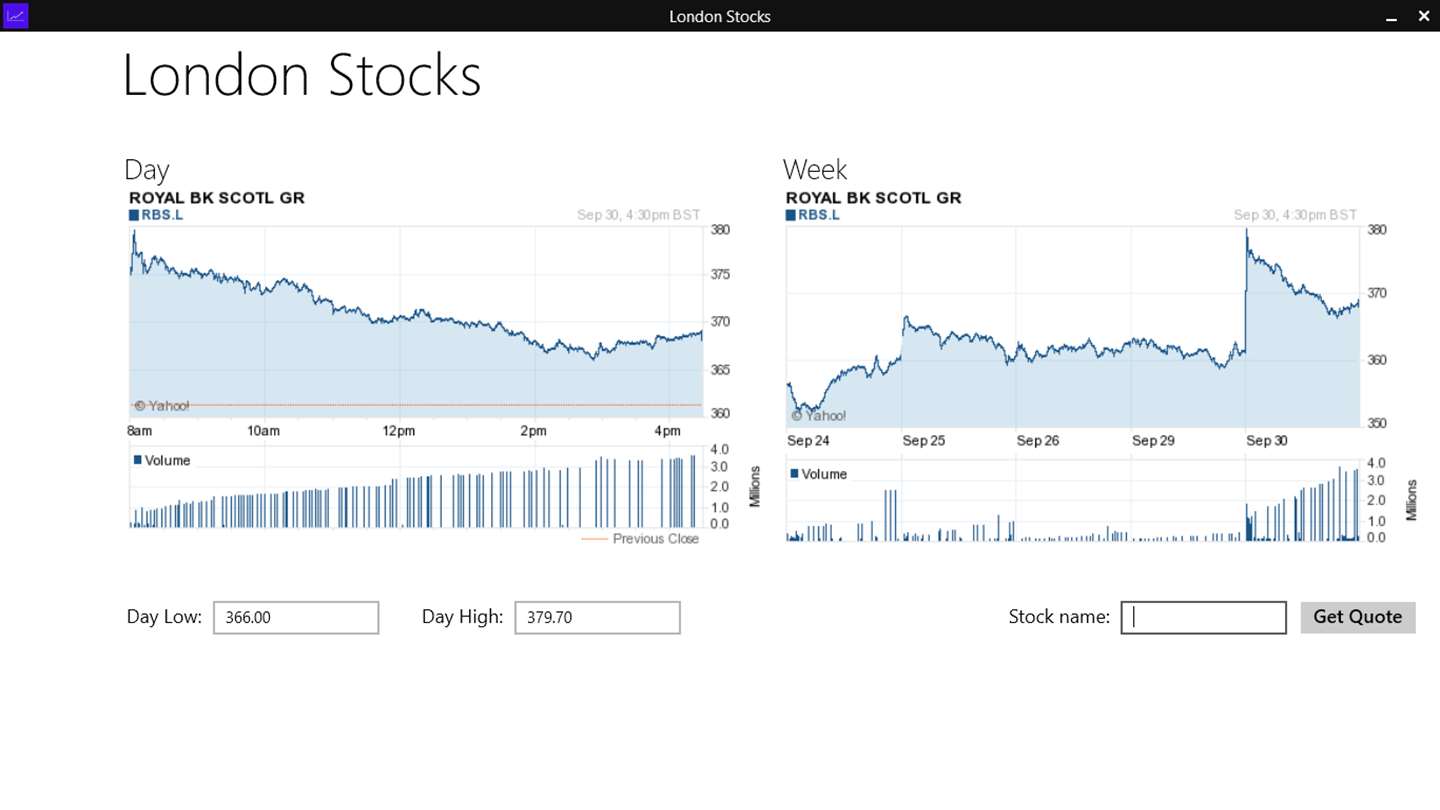
Task: Click the Day High value field
Action: point(597,618)
